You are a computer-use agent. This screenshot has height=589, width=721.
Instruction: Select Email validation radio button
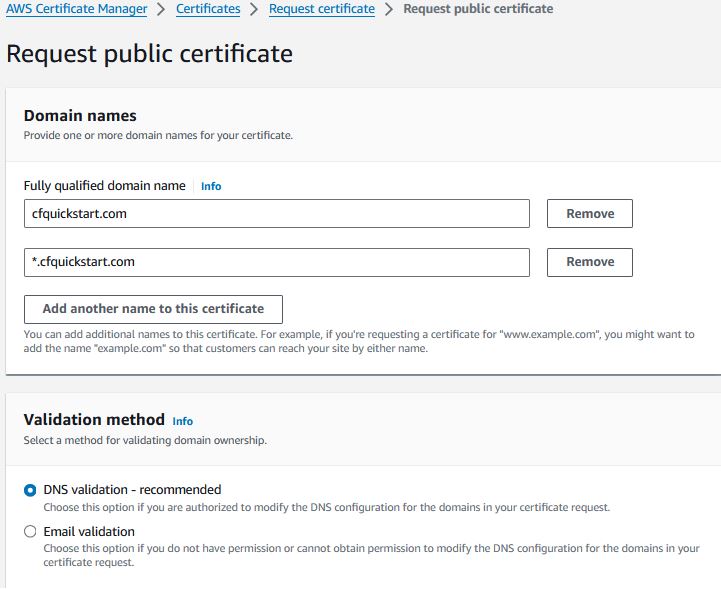point(30,532)
